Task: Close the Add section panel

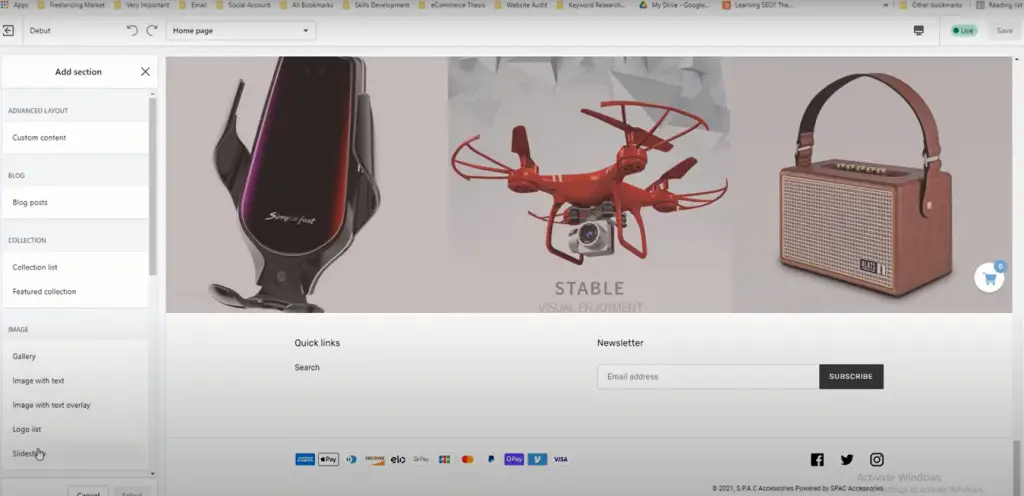Action: coord(145,72)
